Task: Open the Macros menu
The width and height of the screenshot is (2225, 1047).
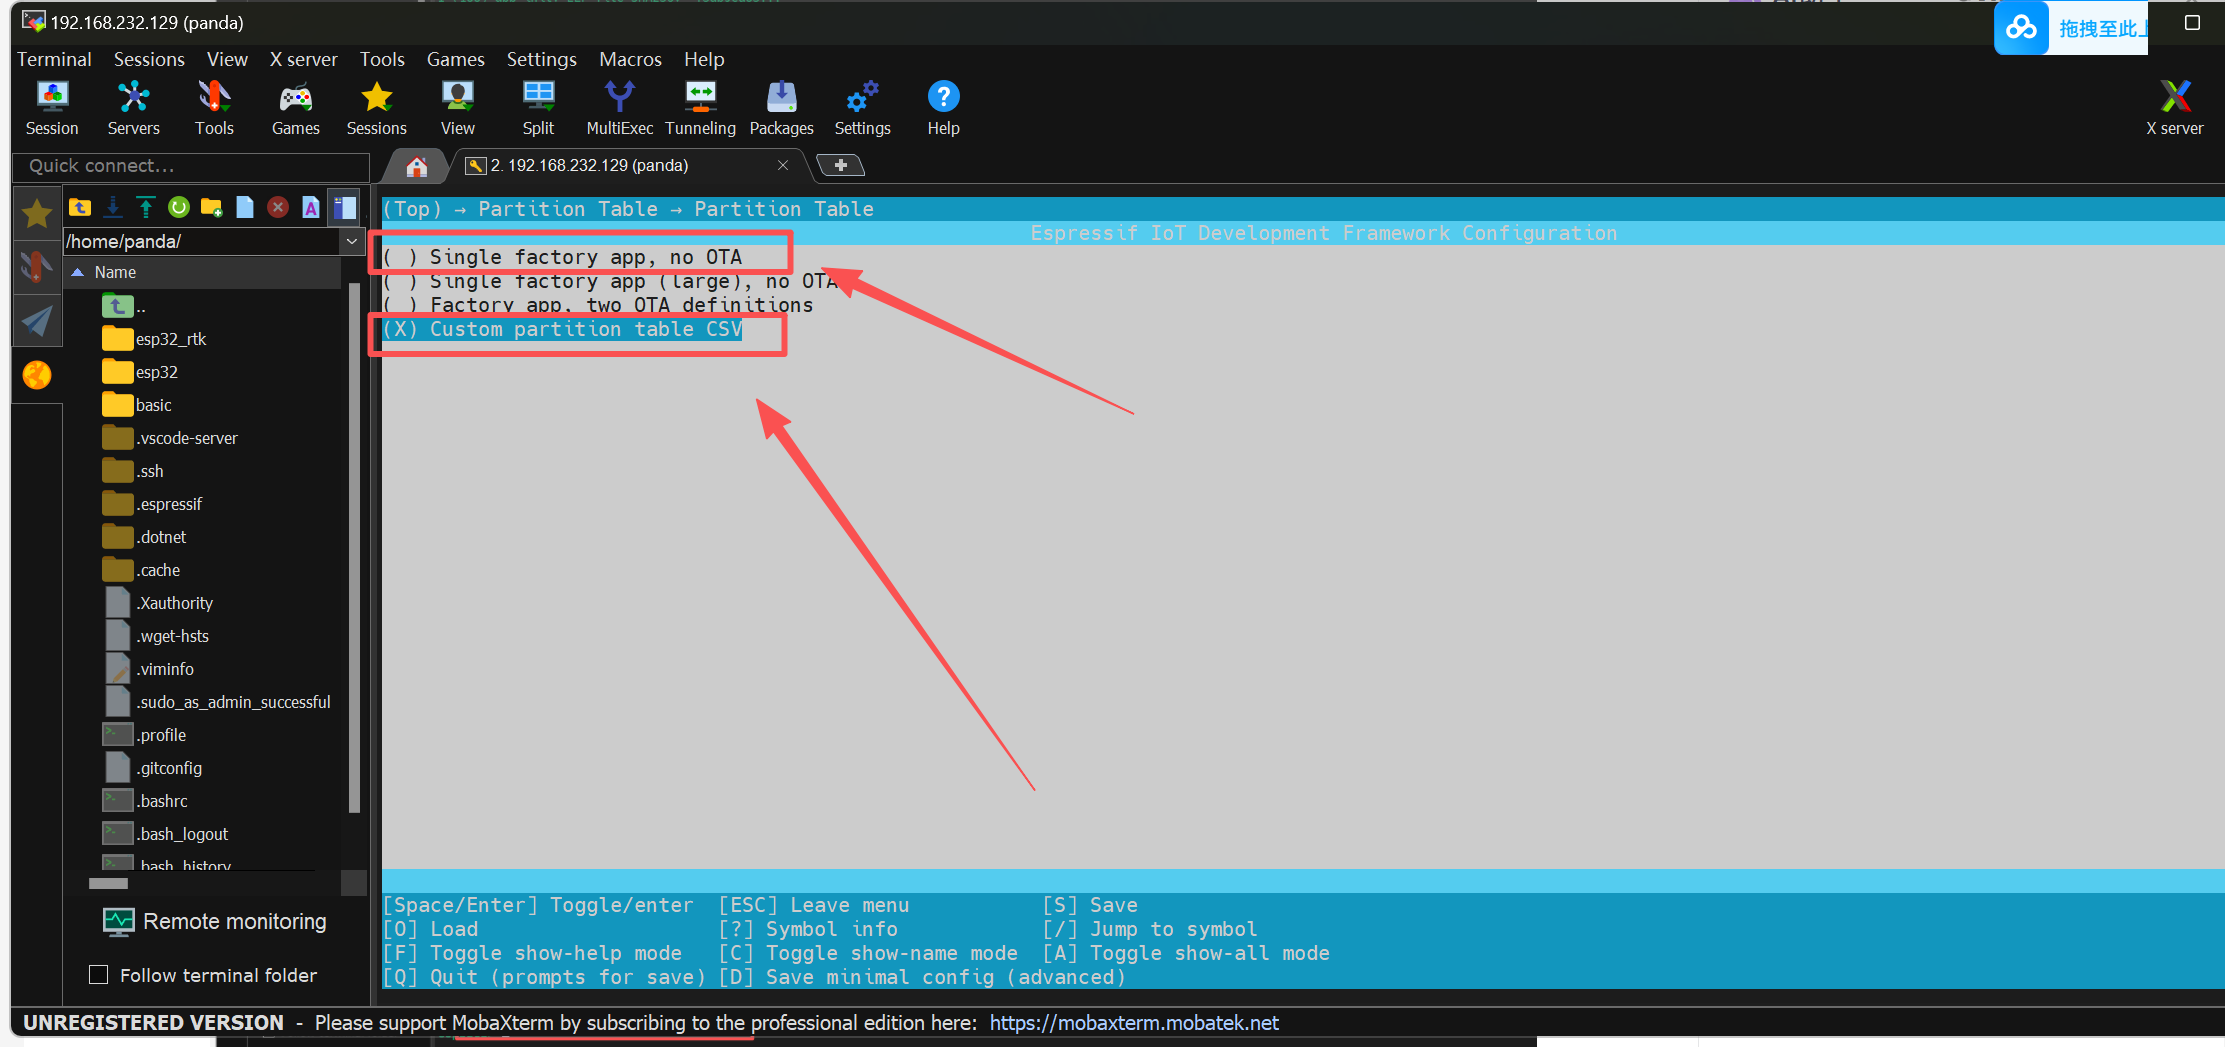Action: click(x=630, y=59)
